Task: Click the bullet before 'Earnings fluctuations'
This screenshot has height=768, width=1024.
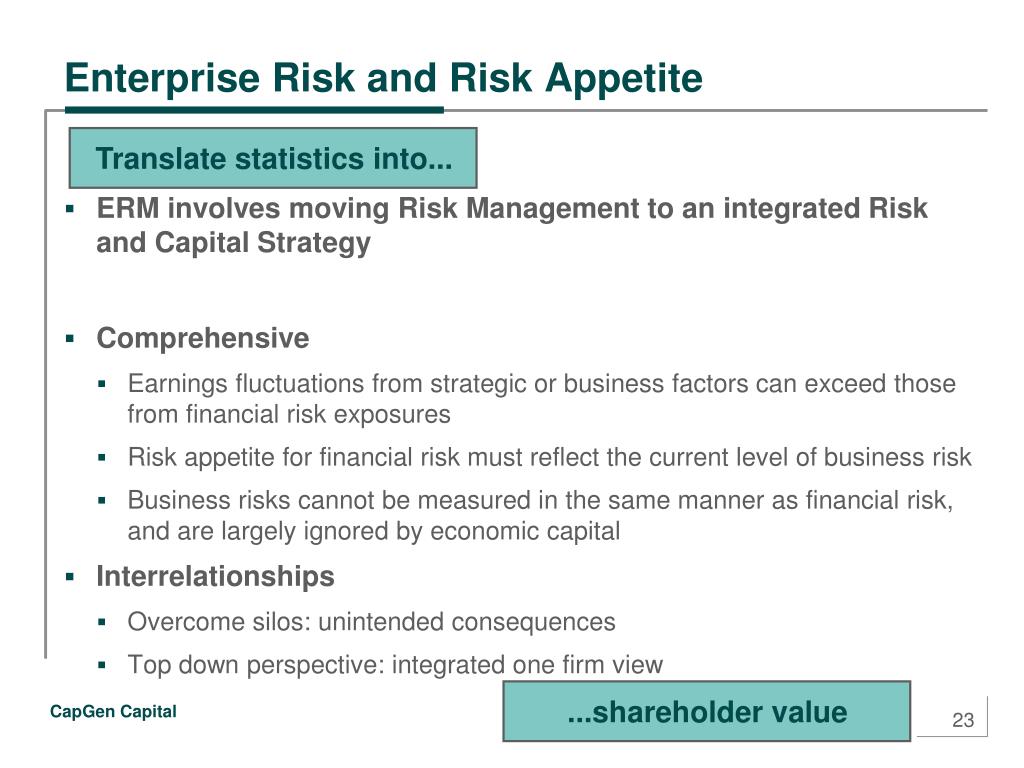Action: [101, 384]
